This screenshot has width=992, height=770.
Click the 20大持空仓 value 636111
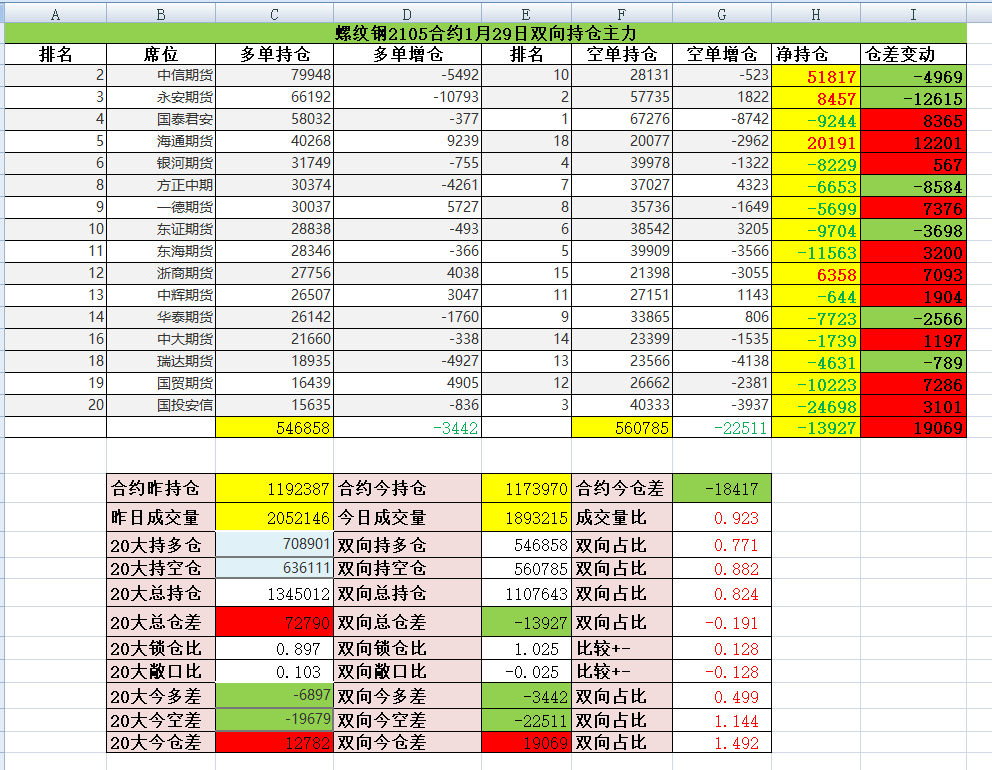274,568
